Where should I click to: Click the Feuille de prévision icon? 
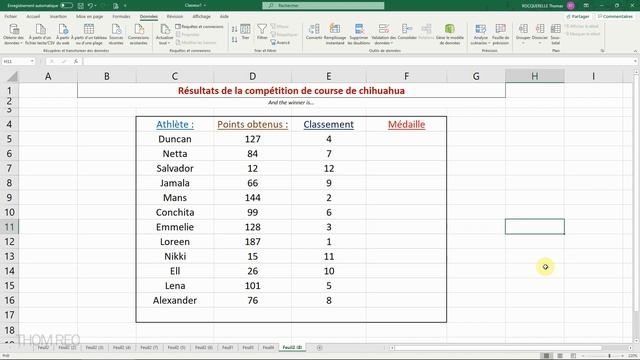click(x=500, y=34)
